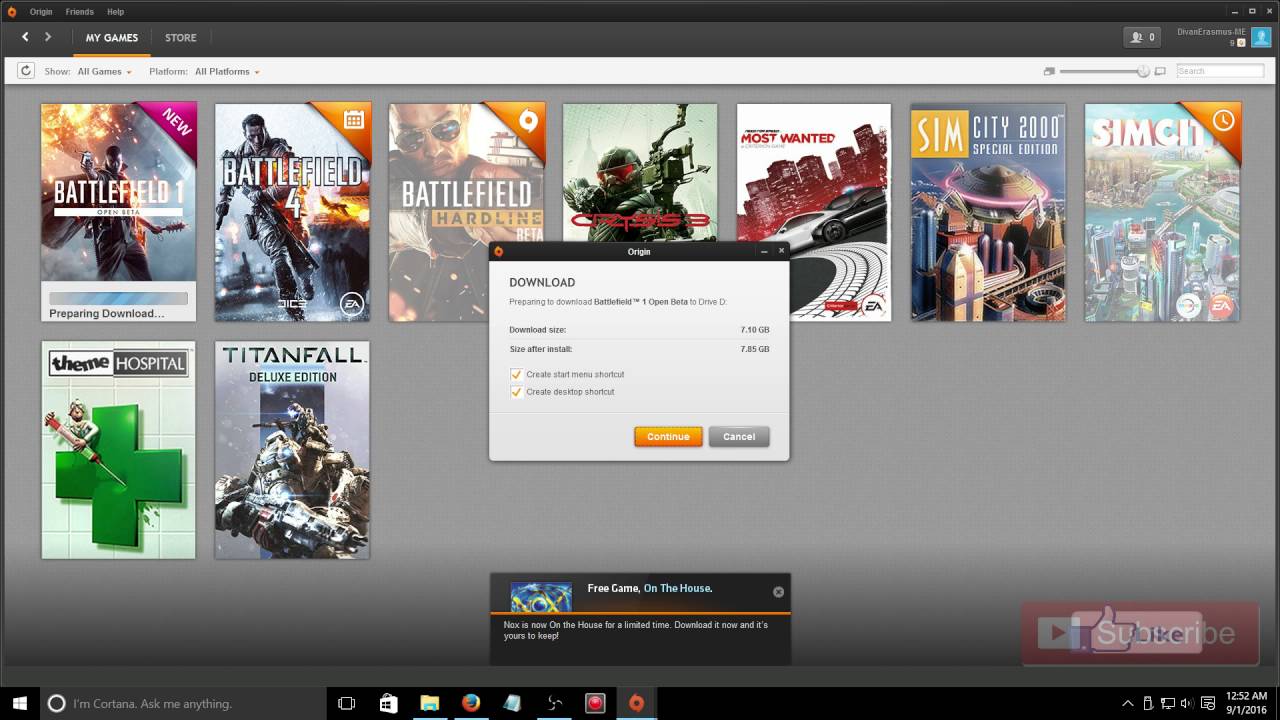Uncheck Create start menu shortcut
Screen dimensions: 1280x720
pos(516,374)
